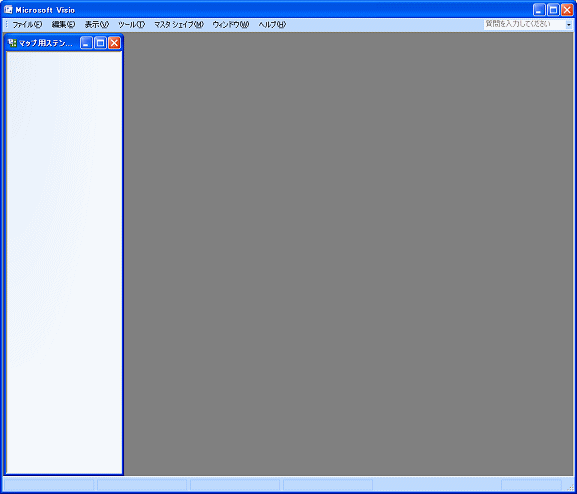Close the マップ用ステンシル stencil window
This screenshot has width=577, height=494.
click(x=114, y=43)
